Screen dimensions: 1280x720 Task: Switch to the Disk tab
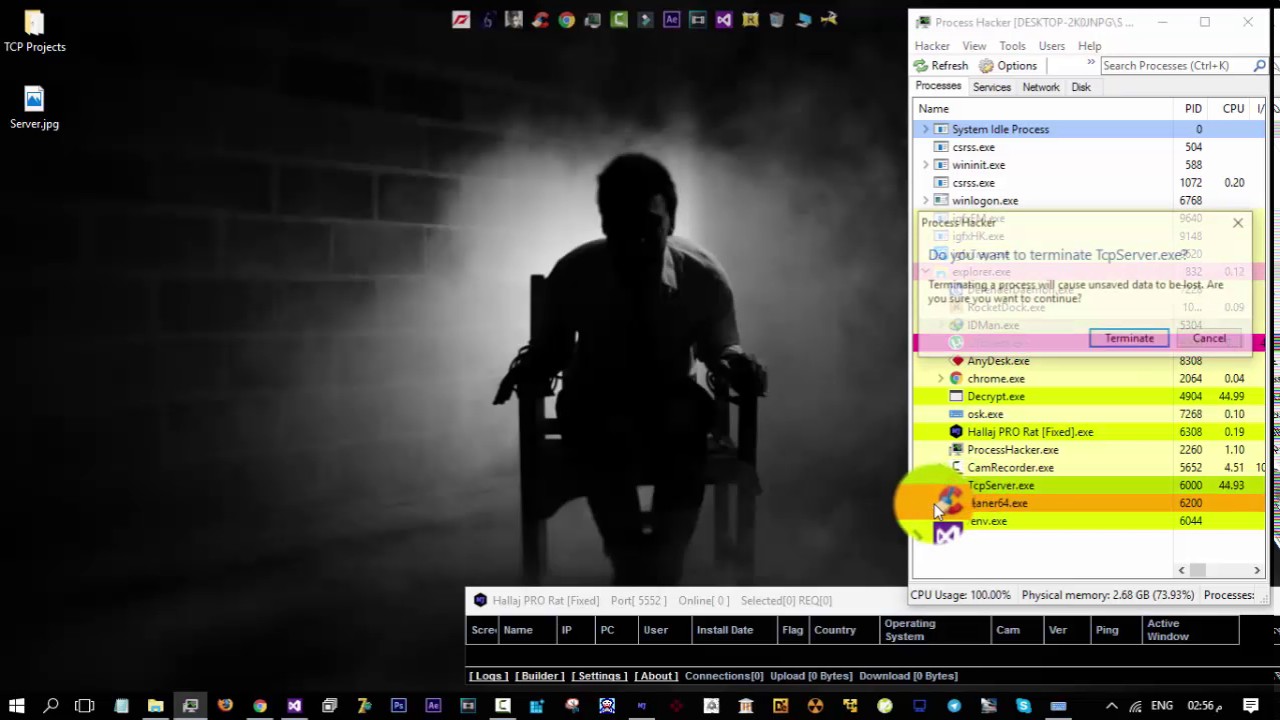[1081, 87]
